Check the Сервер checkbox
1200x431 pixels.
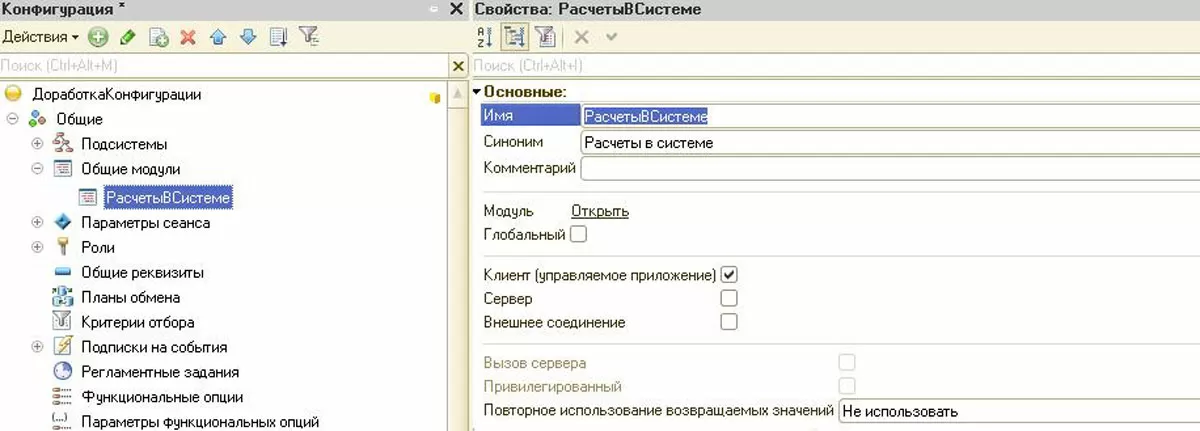click(729, 298)
